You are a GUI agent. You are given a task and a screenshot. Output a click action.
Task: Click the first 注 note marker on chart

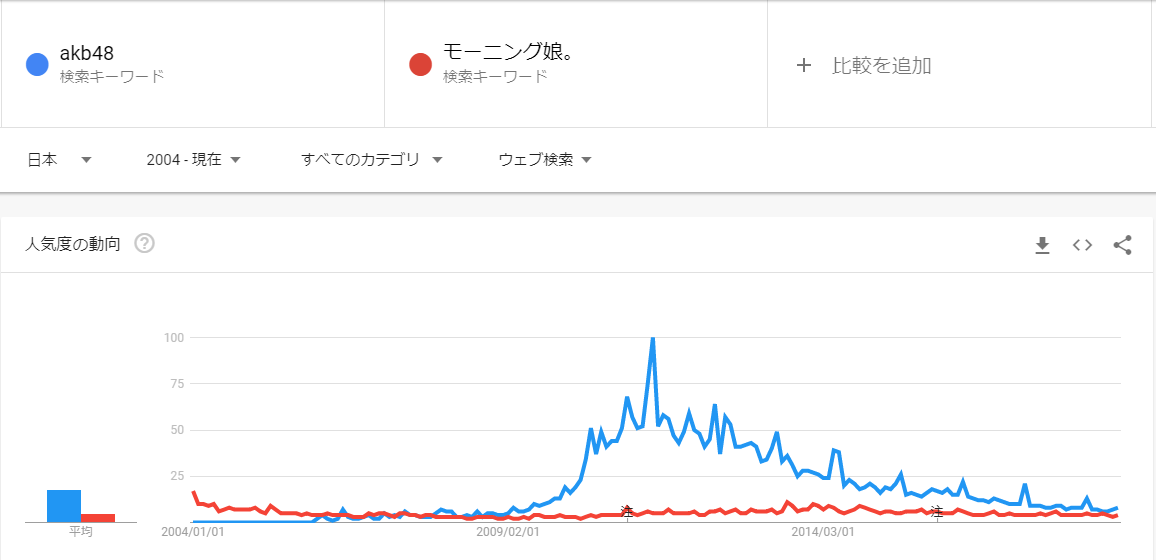[627, 510]
